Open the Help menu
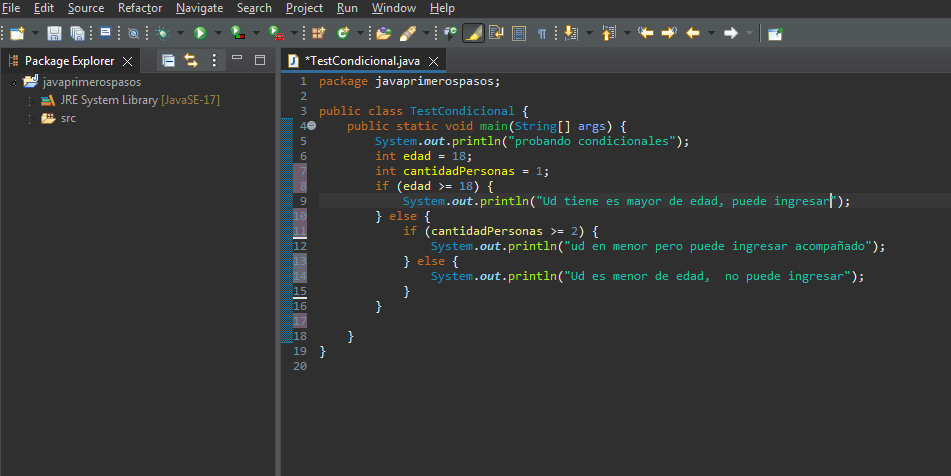Image resolution: width=951 pixels, height=476 pixels. pos(442,8)
